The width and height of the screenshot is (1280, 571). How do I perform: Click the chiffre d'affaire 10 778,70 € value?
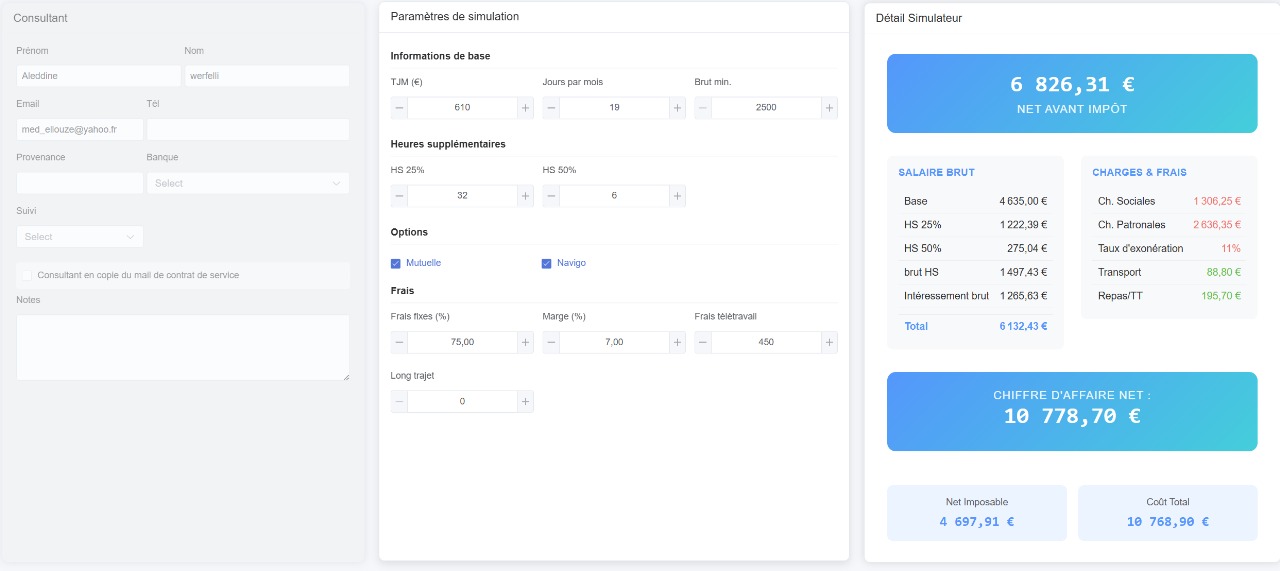1072,416
